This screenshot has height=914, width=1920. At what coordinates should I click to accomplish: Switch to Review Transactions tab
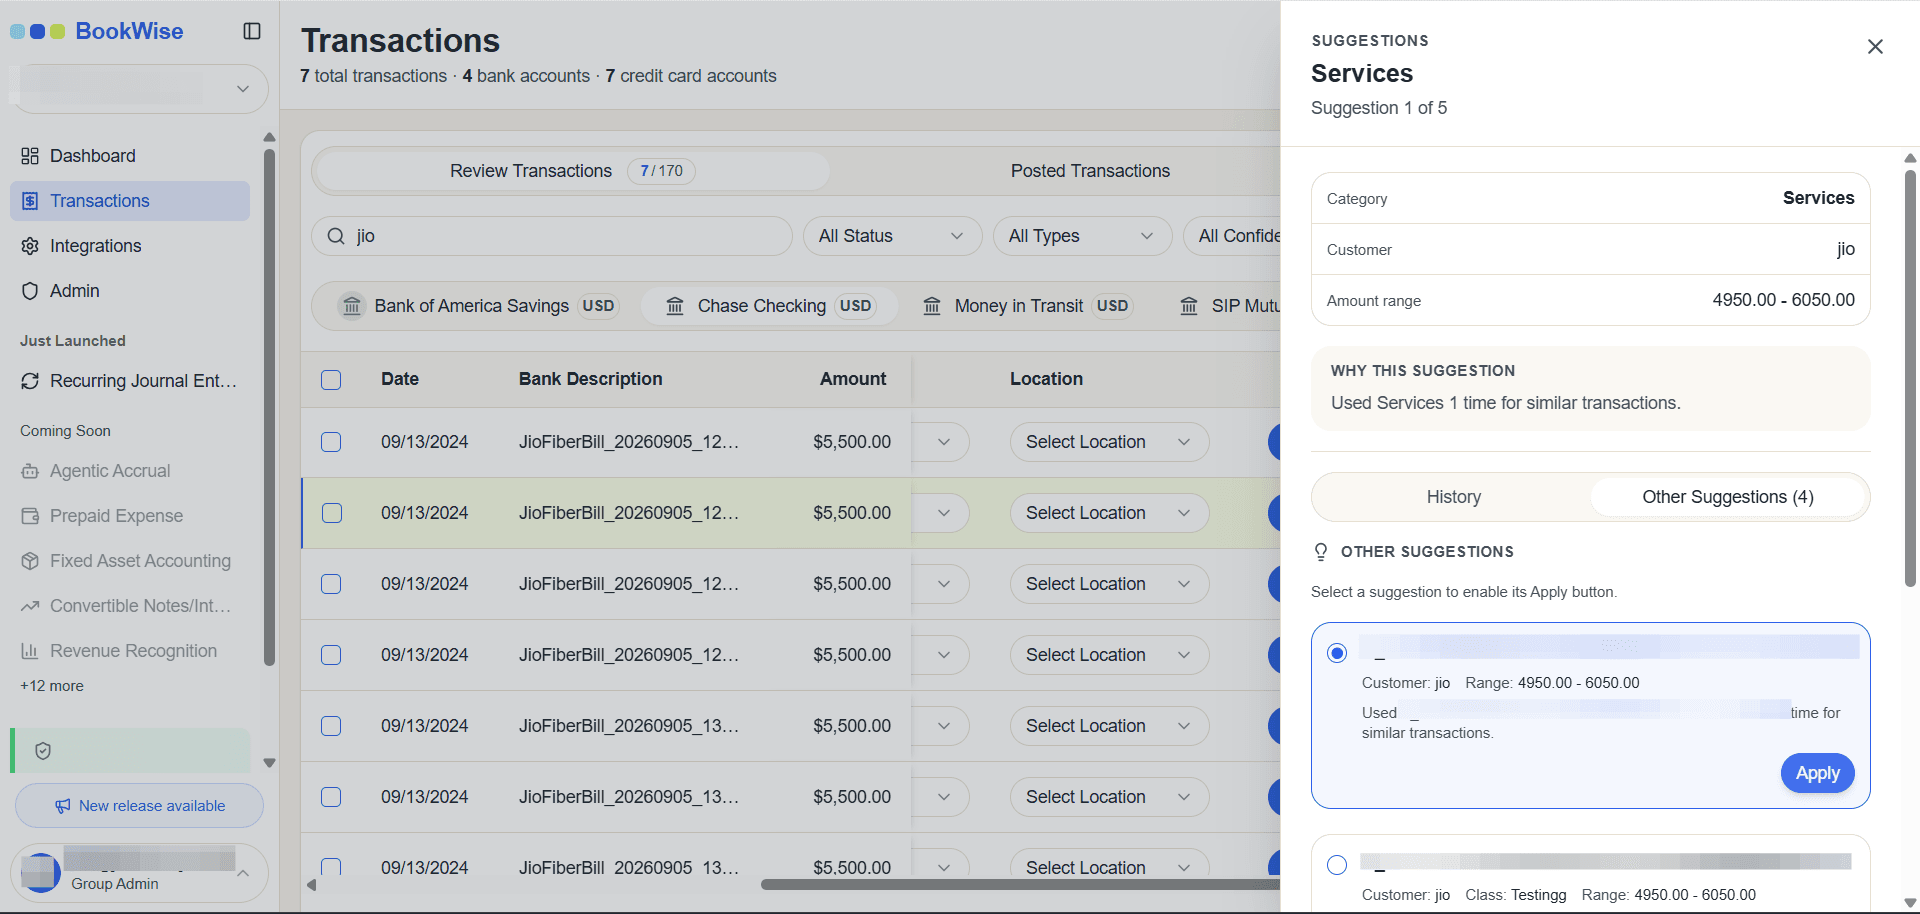point(571,171)
